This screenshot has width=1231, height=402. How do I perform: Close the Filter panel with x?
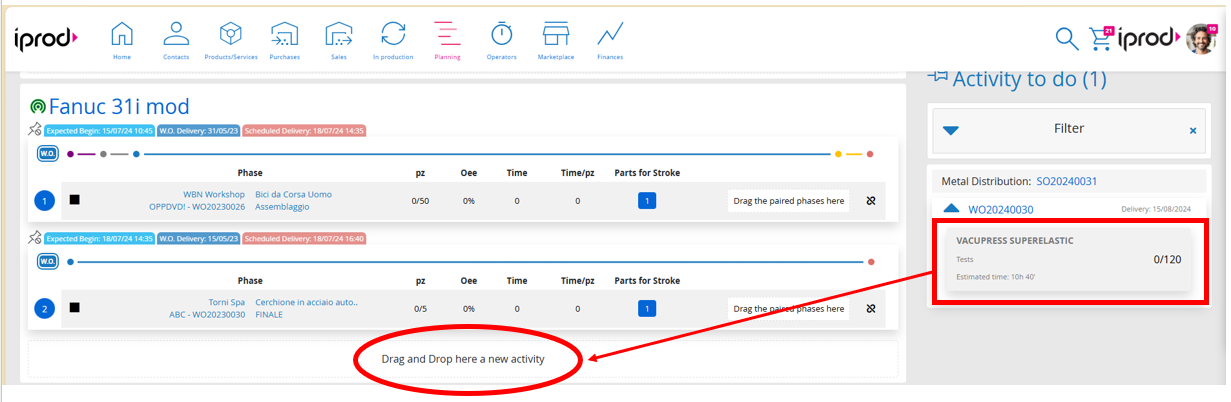click(x=1192, y=130)
